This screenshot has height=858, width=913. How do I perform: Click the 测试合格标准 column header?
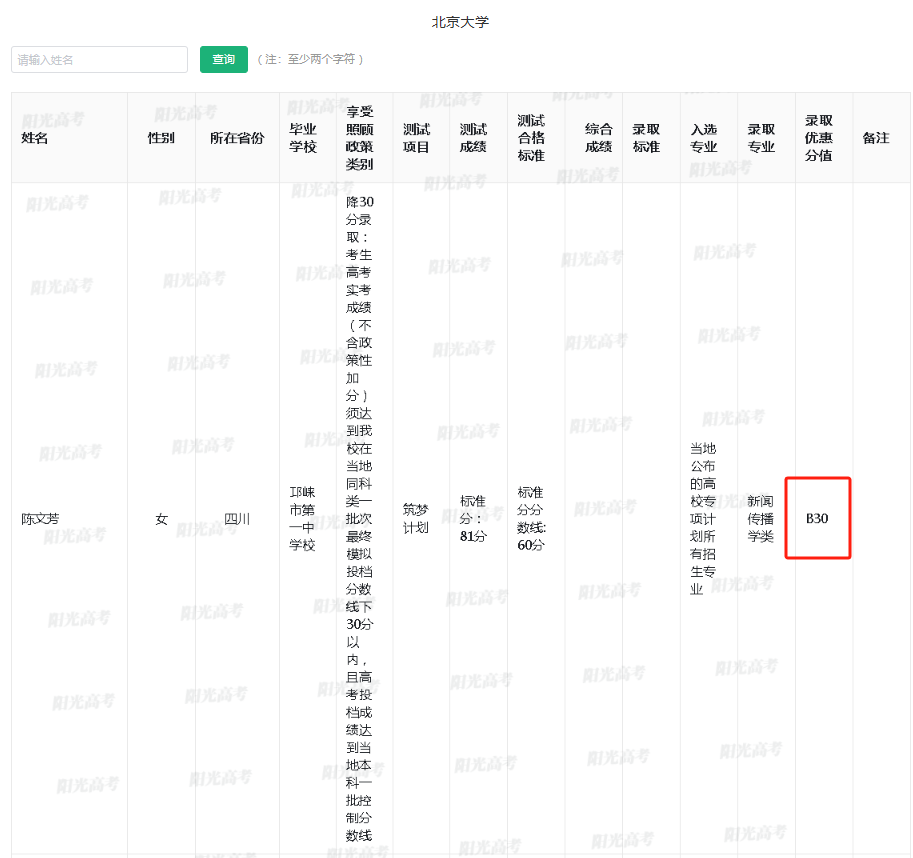click(531, 138)
